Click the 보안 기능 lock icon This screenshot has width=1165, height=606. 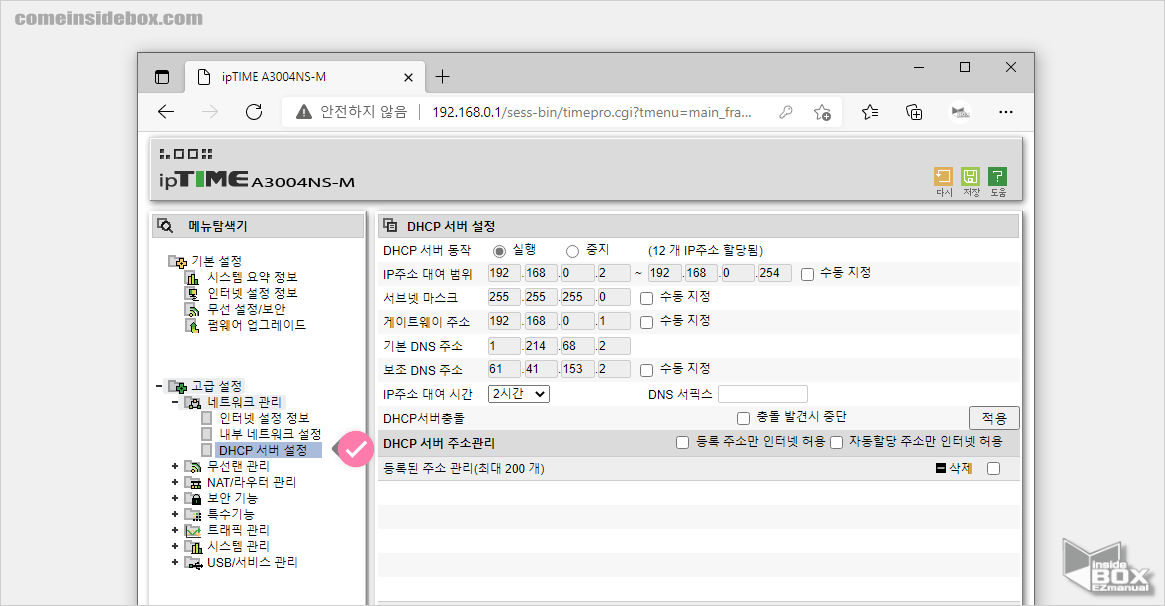pyautogui.click(x=193, y=498)
